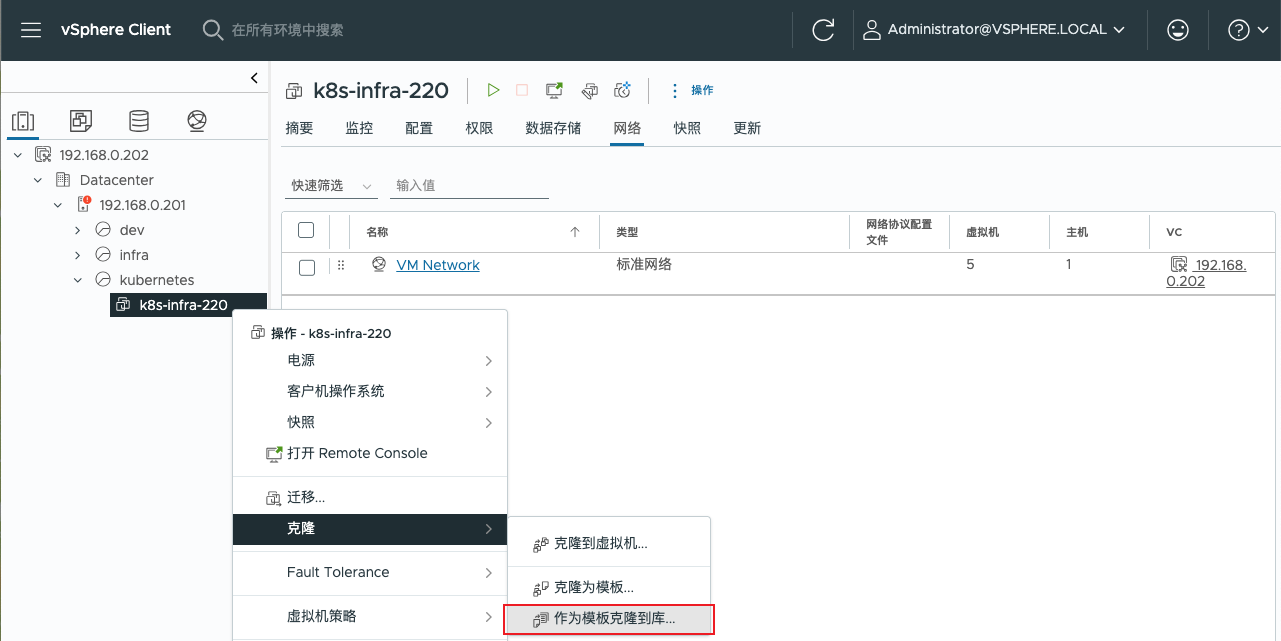
Task: Switch to Hosts and Clusters inventory view
Action: [x=23, y=121]
